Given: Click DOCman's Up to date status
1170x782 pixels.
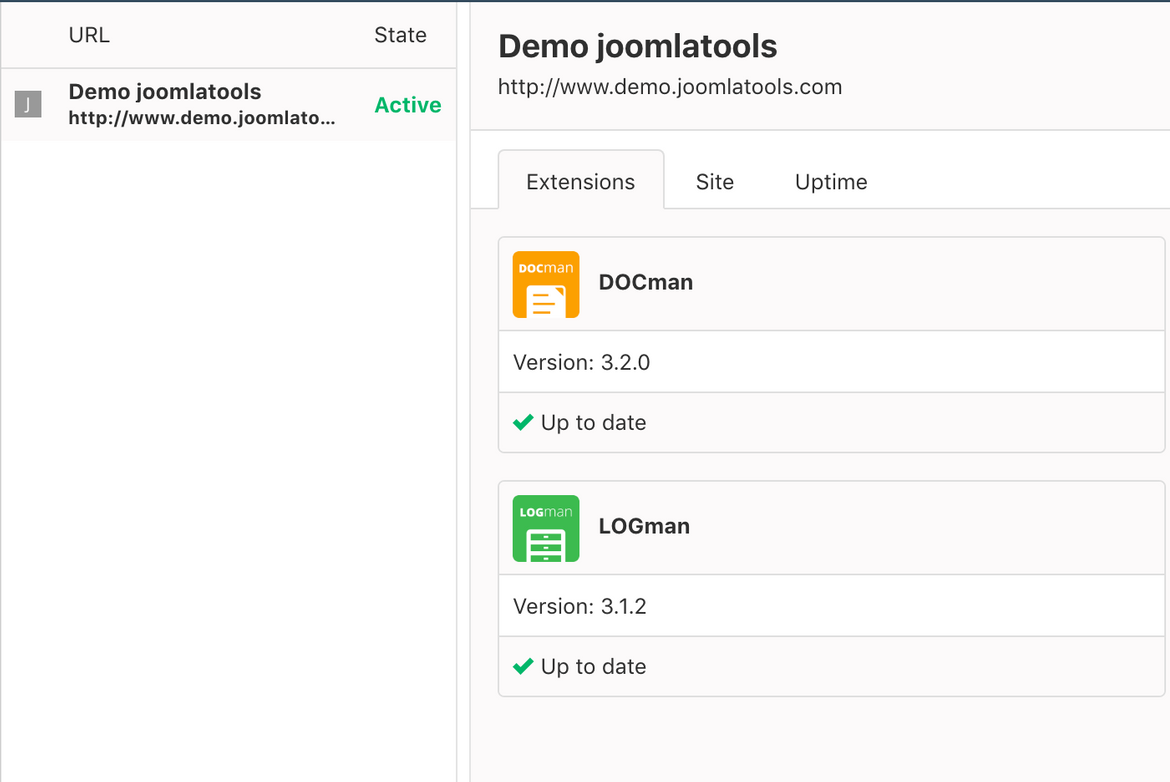Looking at the screenshot, I should click(x=593, y=423).
